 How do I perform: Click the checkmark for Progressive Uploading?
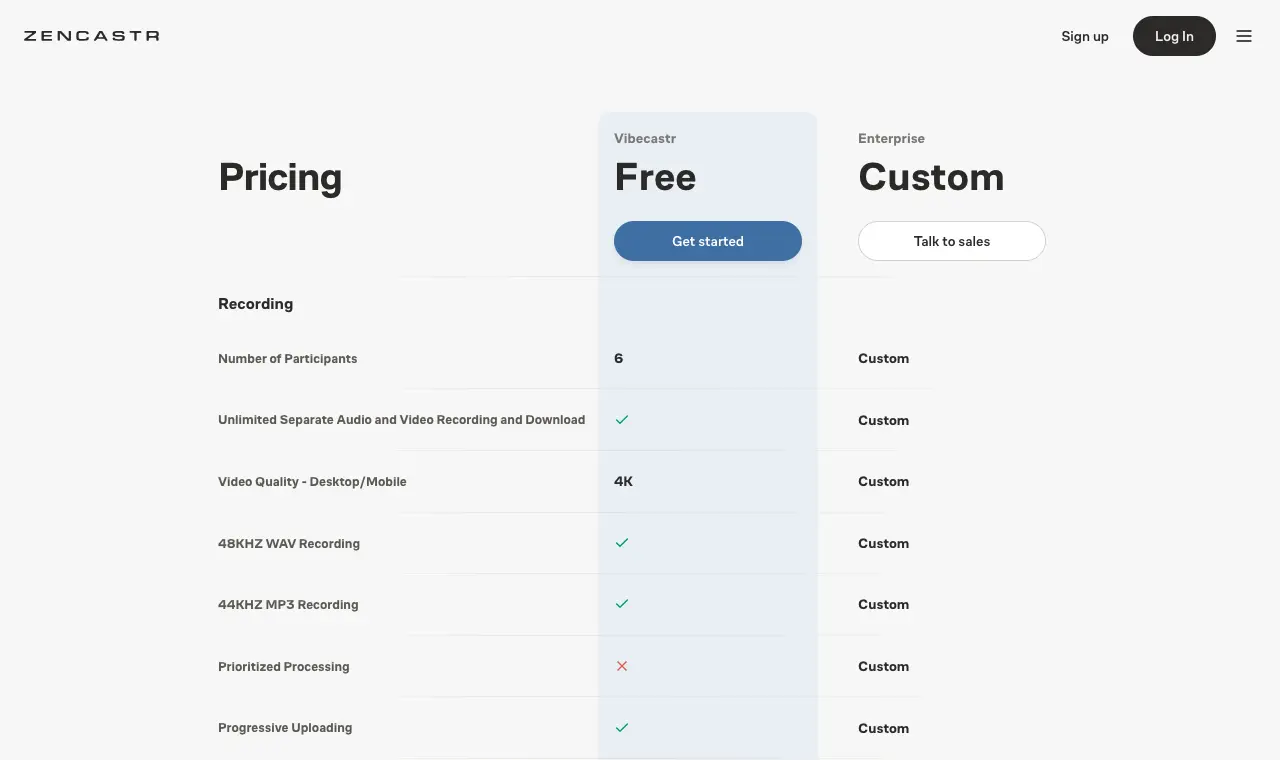(622, 728)
